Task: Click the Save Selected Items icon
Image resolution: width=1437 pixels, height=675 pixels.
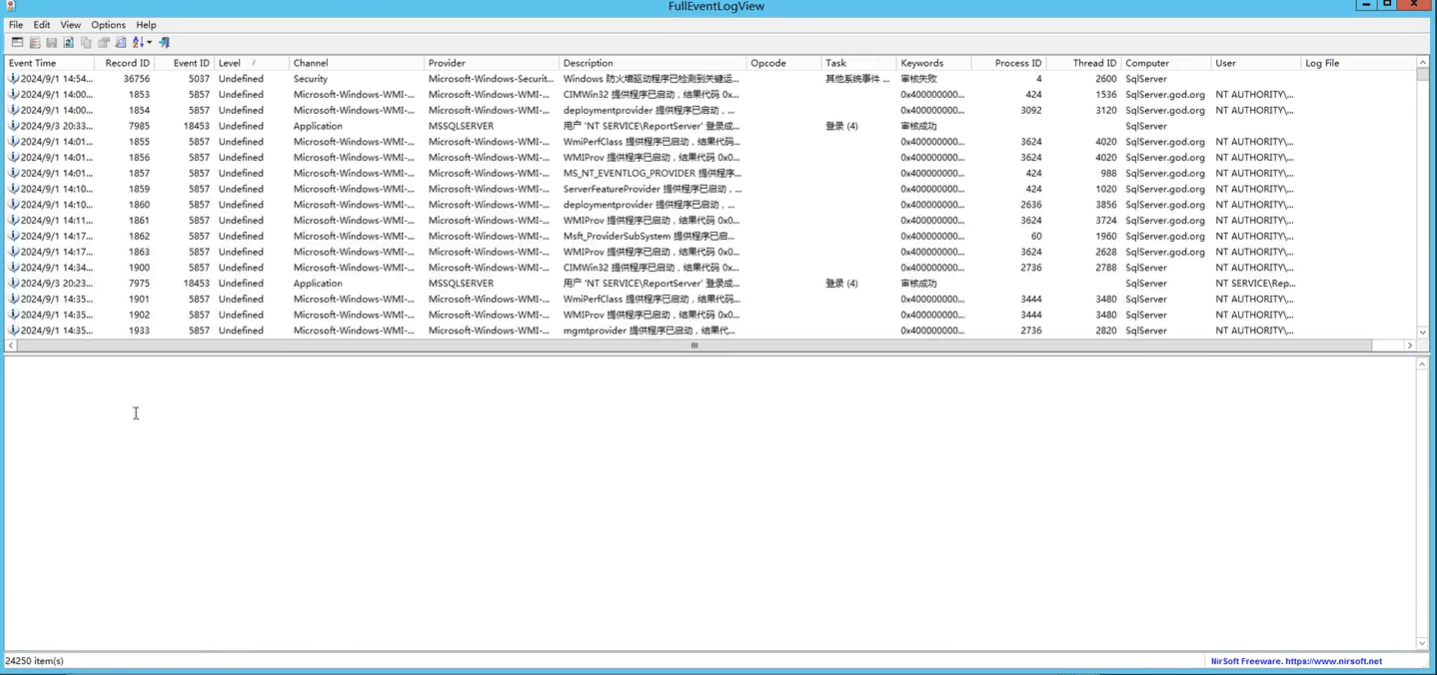Action: [52, 42]
